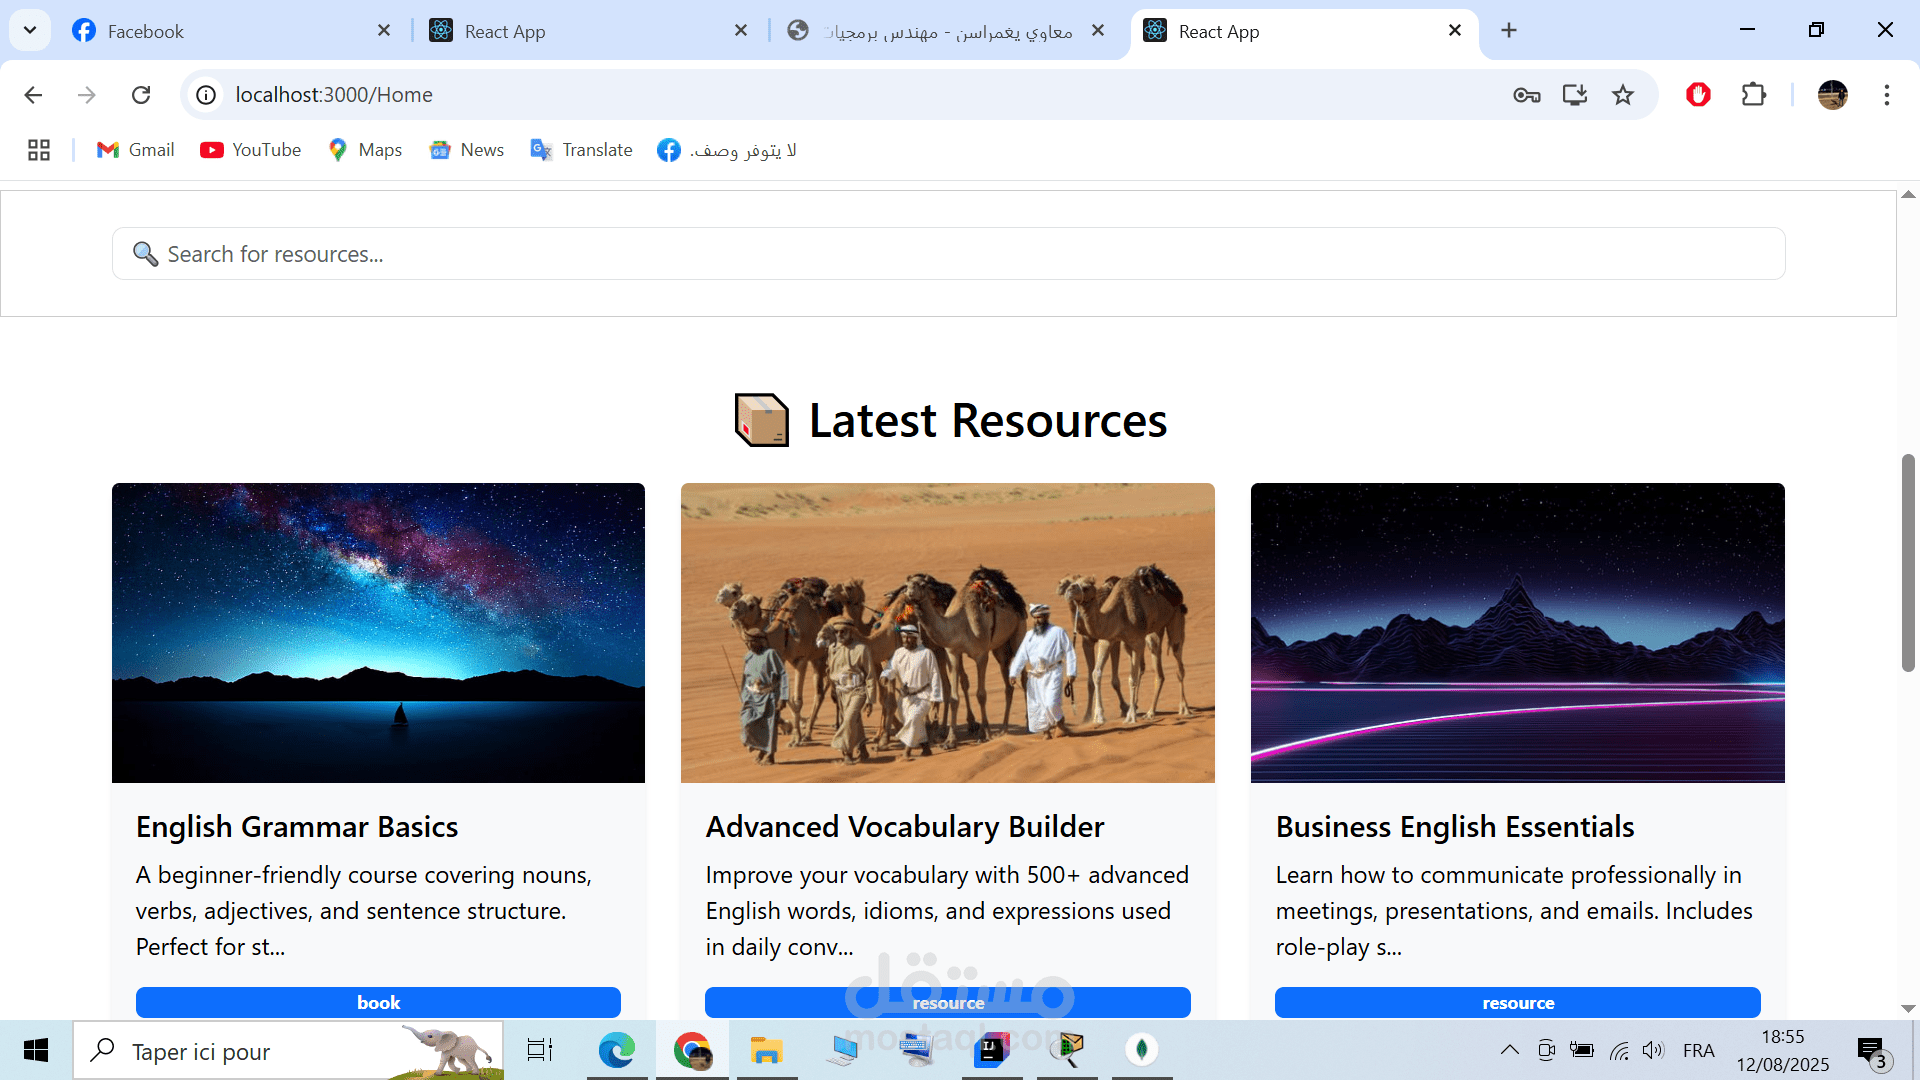Open the Apps grid in bookmarks bar
1920x1080 pixels.
39,150
